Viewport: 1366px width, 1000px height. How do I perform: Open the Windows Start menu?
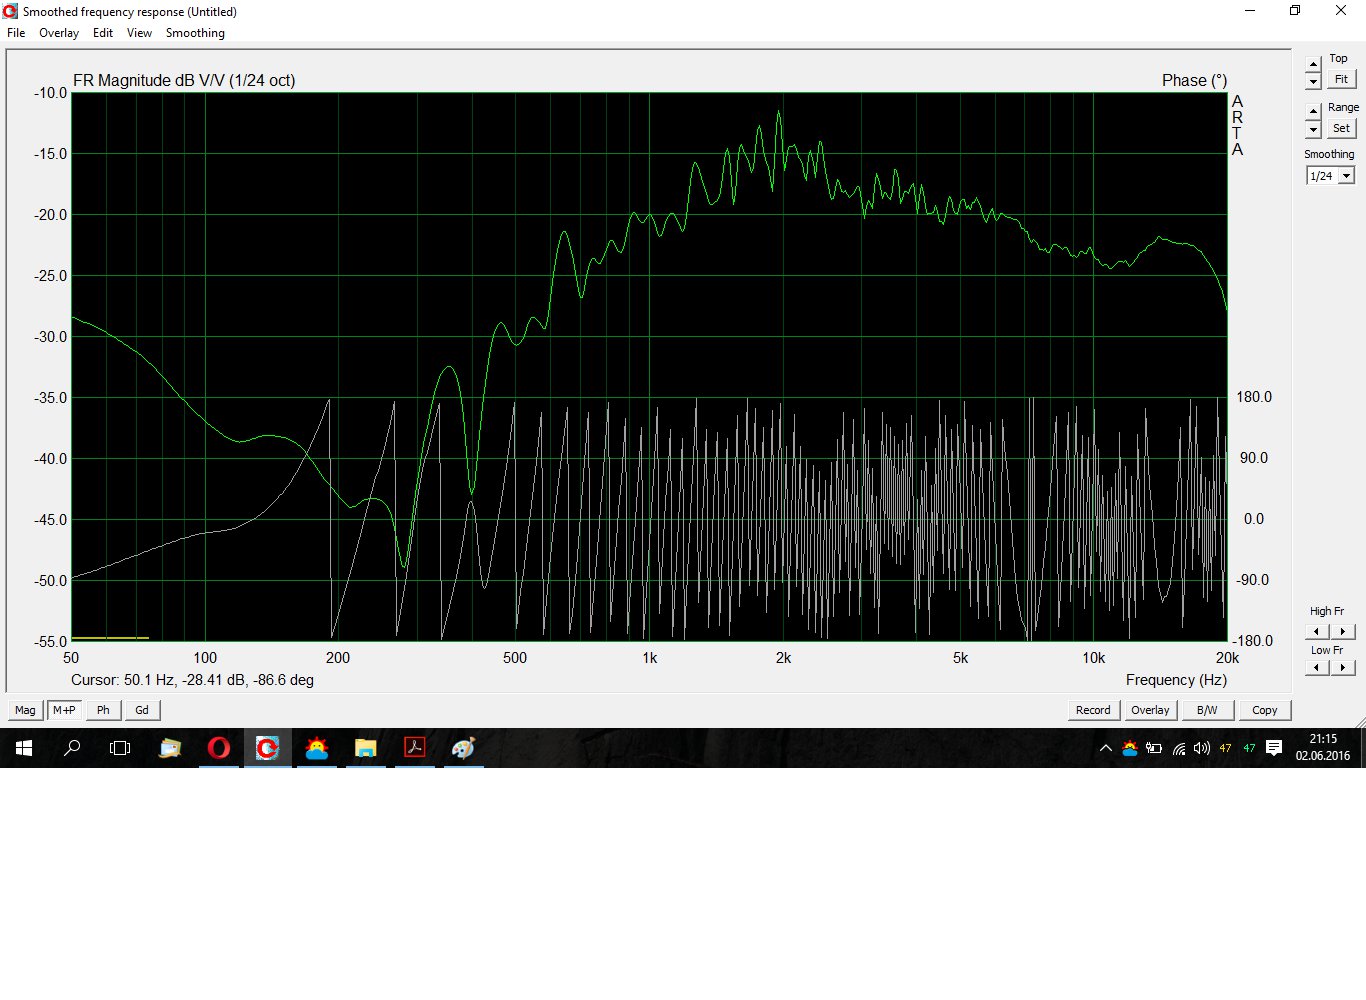(x=24, y=748)
